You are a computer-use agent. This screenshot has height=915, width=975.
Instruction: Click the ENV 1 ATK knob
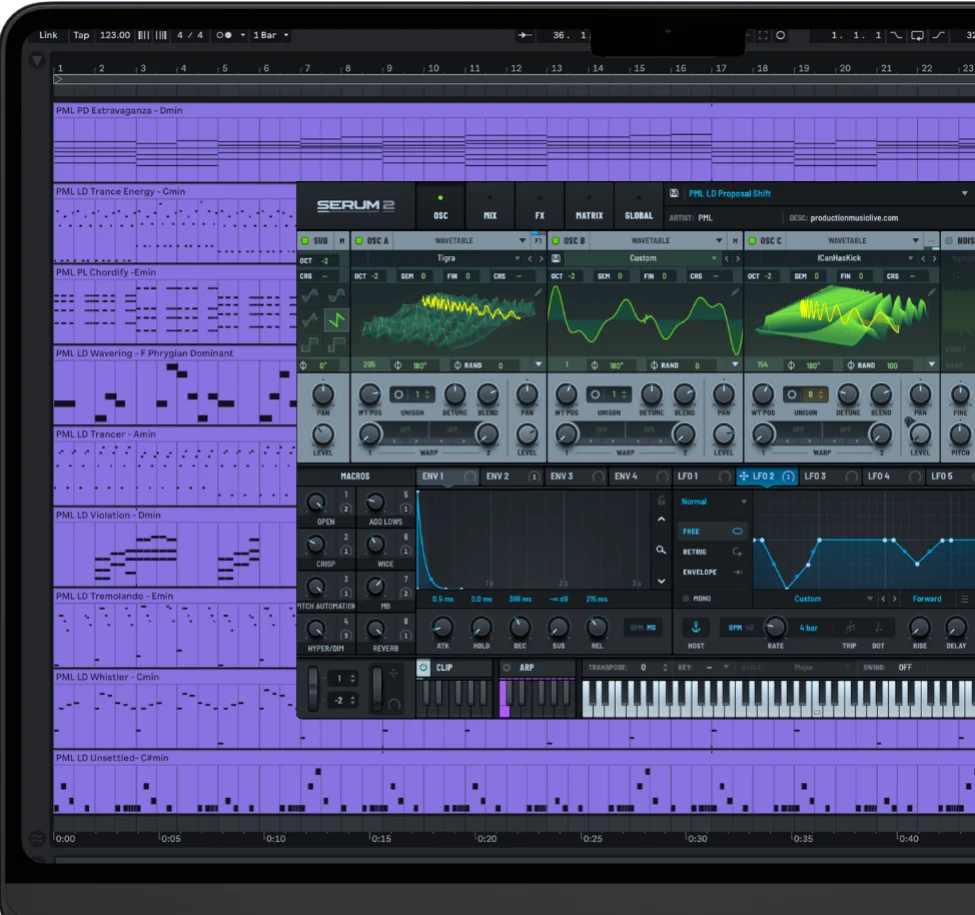click(x=443, y=628)
